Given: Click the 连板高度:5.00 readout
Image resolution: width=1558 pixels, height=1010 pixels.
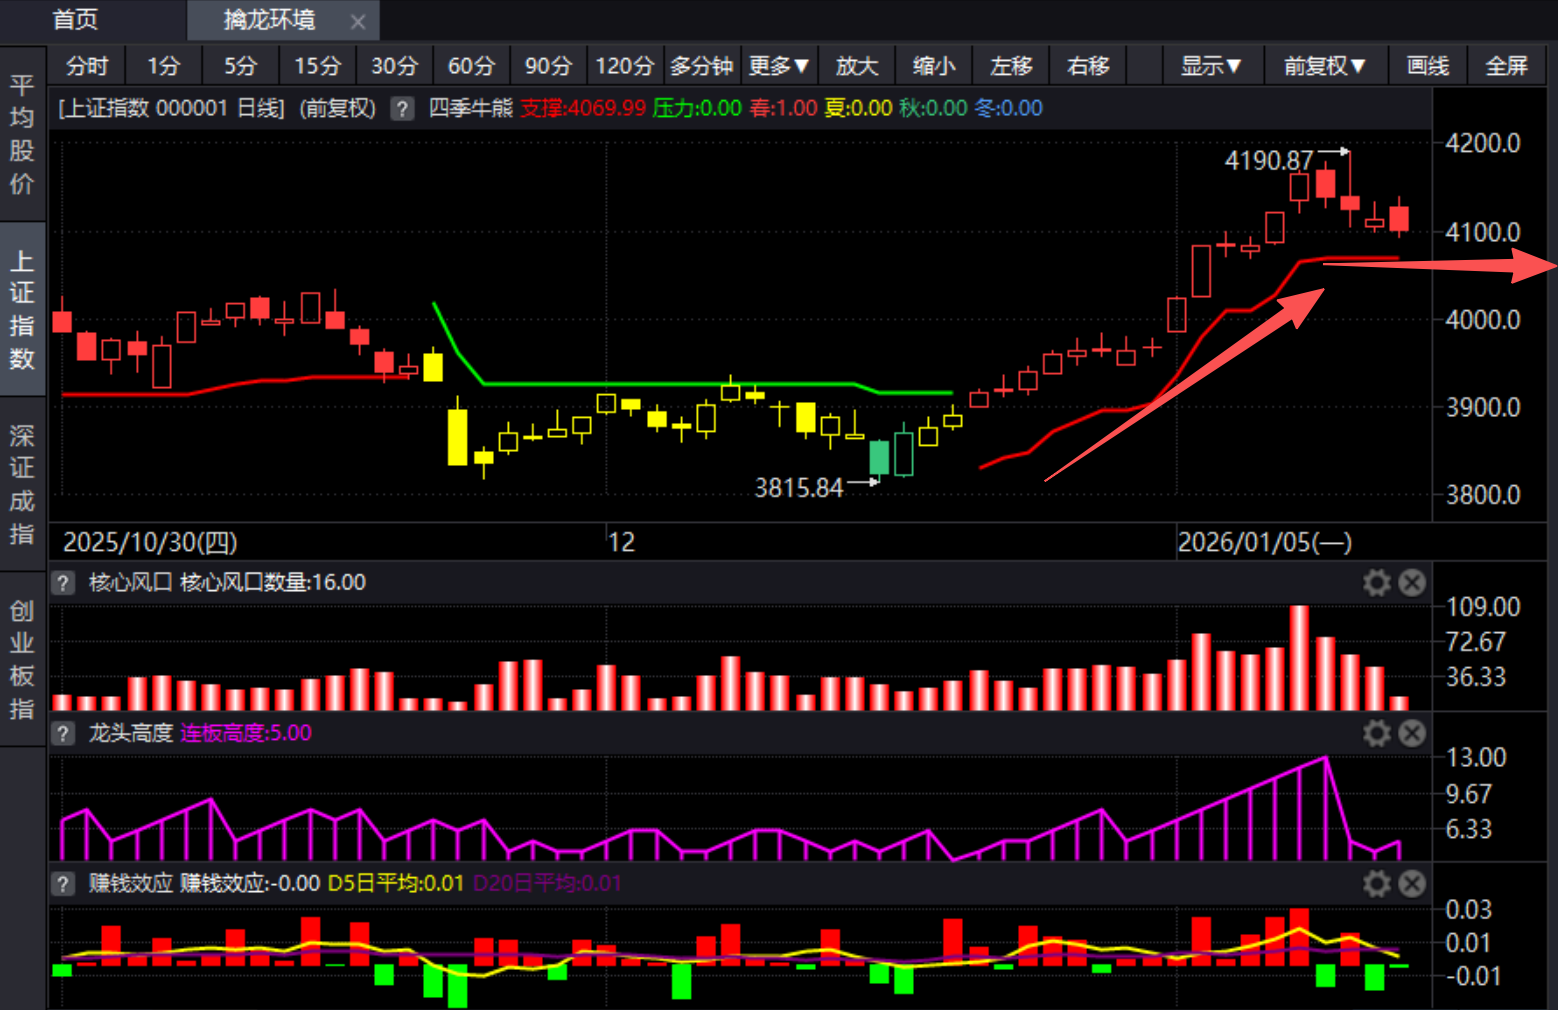Looking at the screenshot, I should click(x=246, y=733).
